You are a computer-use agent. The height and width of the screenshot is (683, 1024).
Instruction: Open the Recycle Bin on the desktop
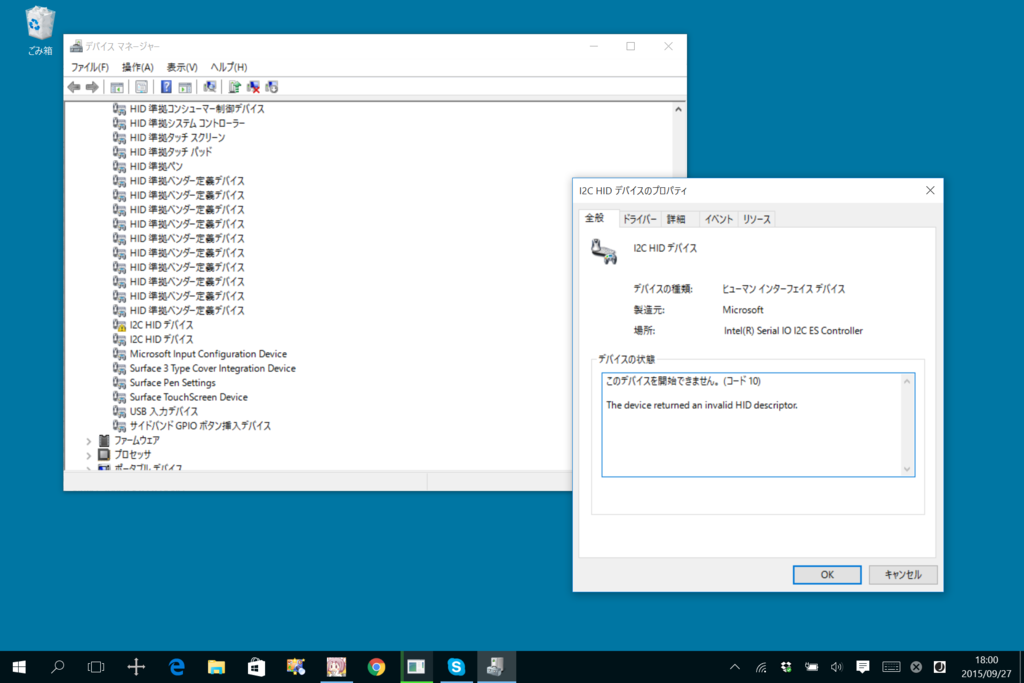40,30
